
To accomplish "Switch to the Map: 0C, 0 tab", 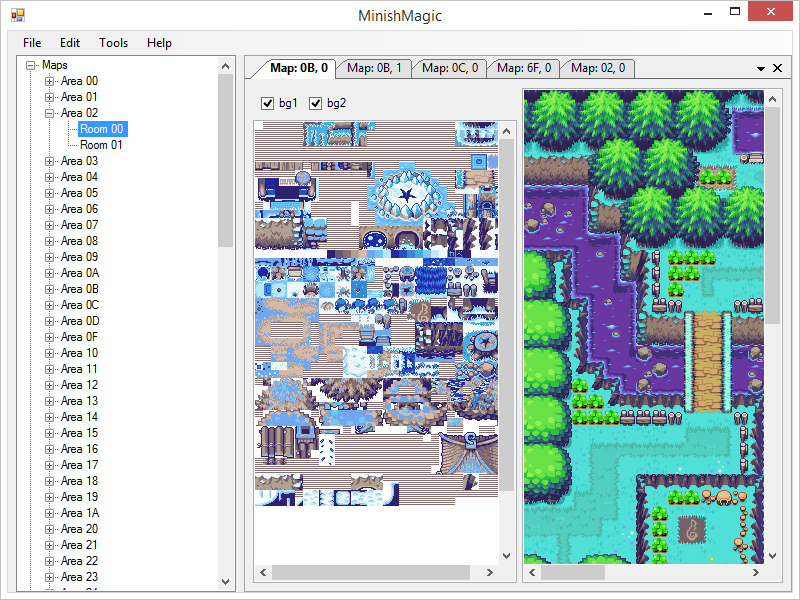I will pos(450,68).
